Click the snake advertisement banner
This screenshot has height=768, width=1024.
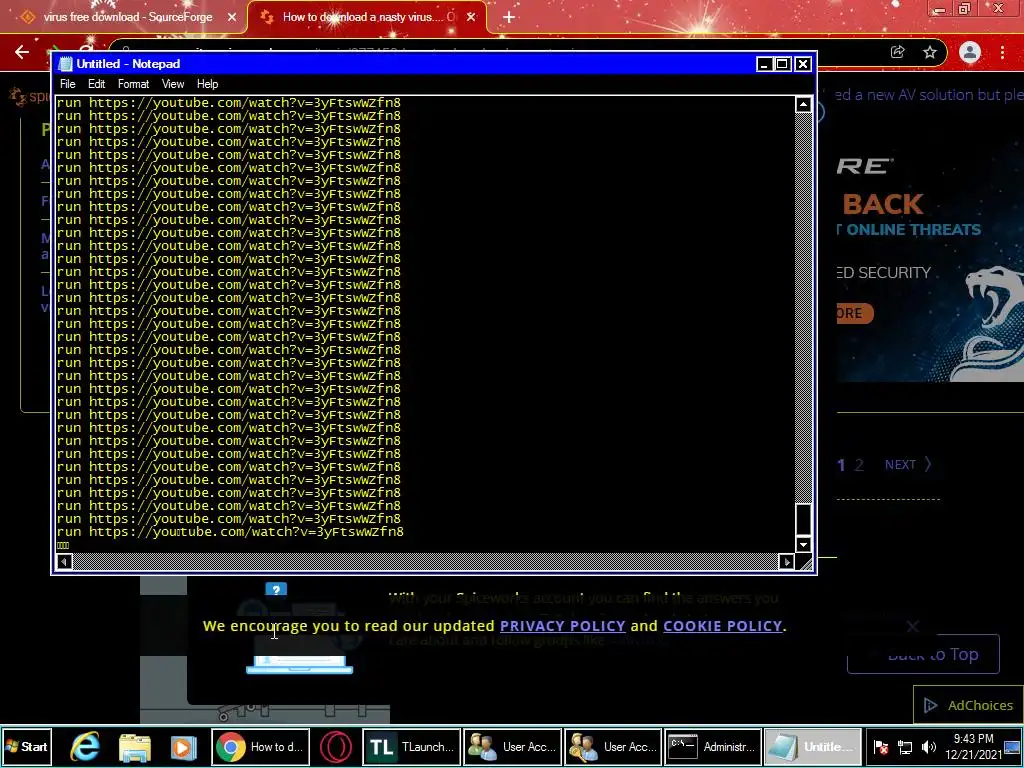point(930,261)
